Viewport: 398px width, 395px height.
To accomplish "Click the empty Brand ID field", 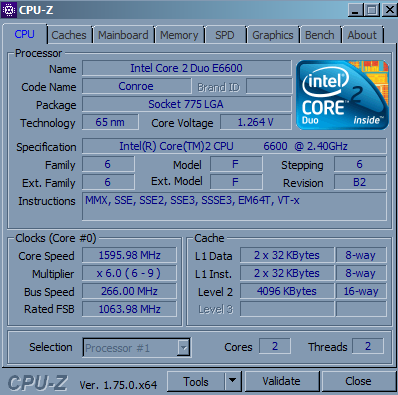I will (269, 86).
